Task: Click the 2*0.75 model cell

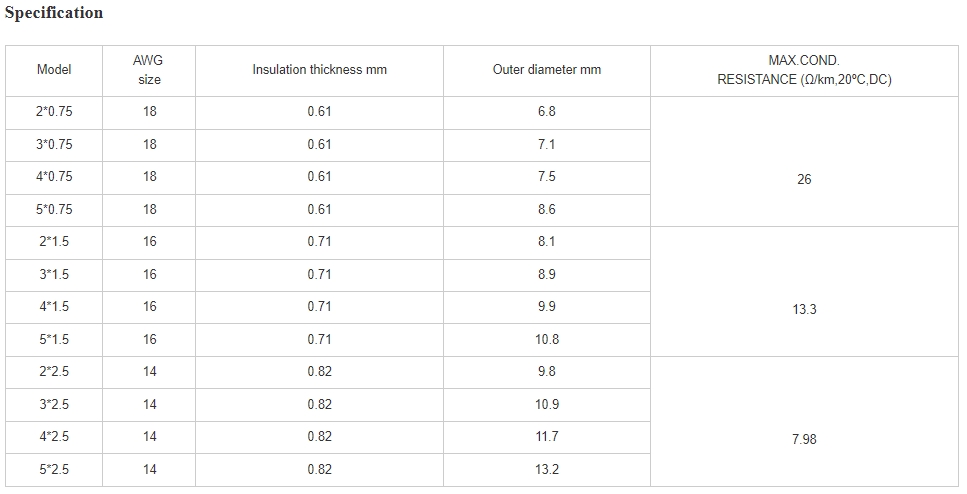Action: 54,112
